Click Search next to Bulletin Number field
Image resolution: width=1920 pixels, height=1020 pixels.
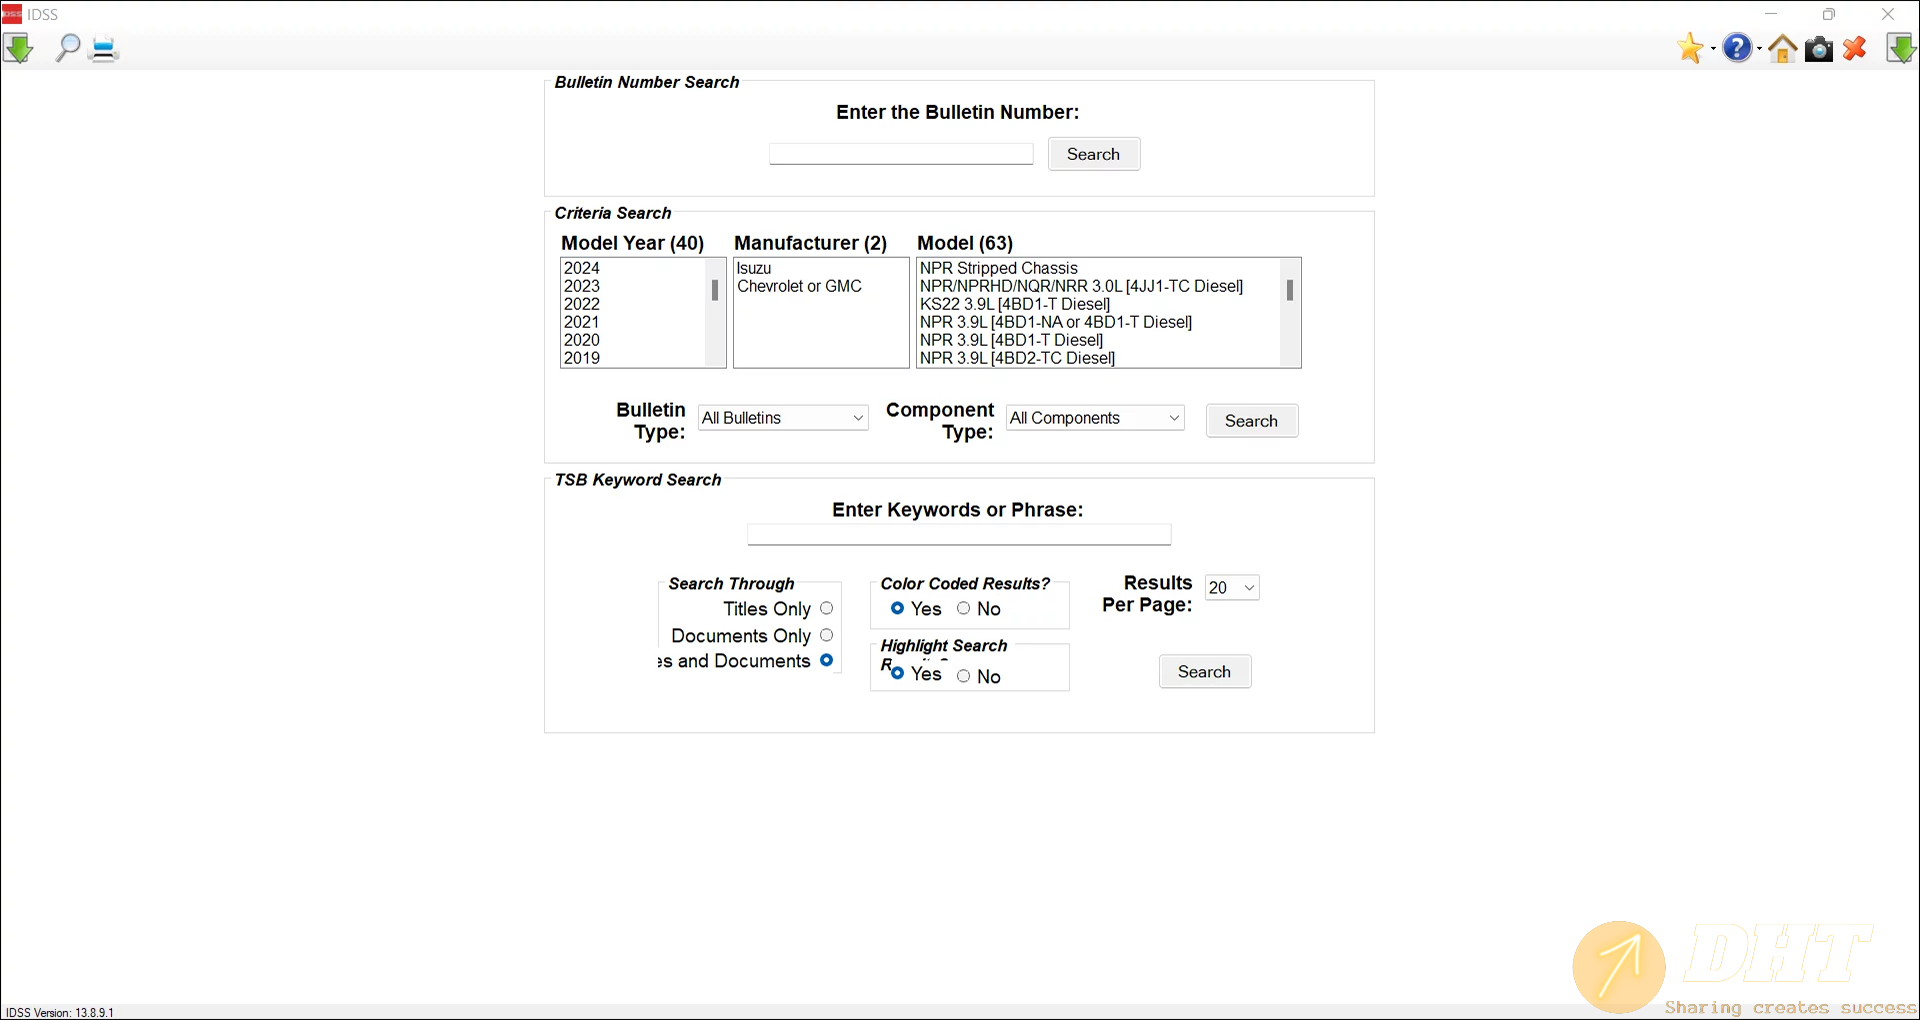pyautogui.click(x=1093, y=154)
